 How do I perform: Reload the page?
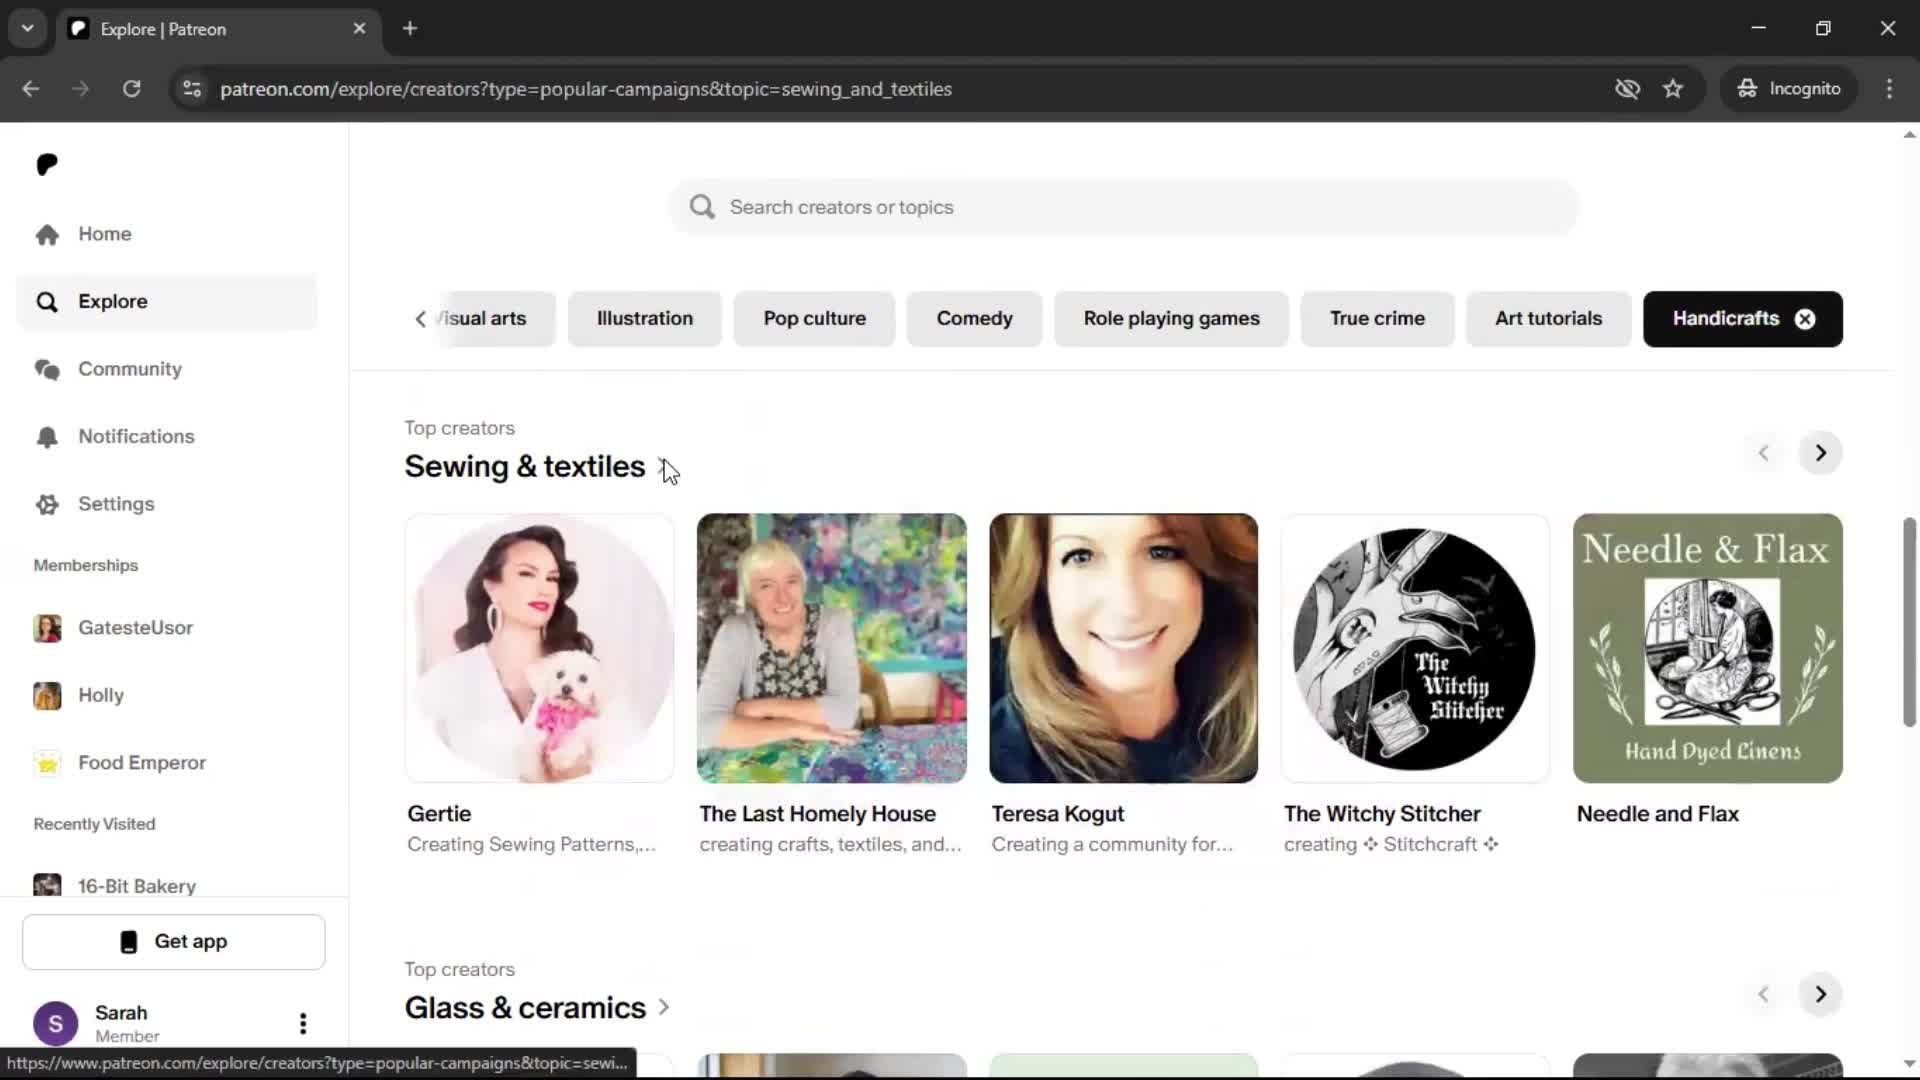click(131, 89)
